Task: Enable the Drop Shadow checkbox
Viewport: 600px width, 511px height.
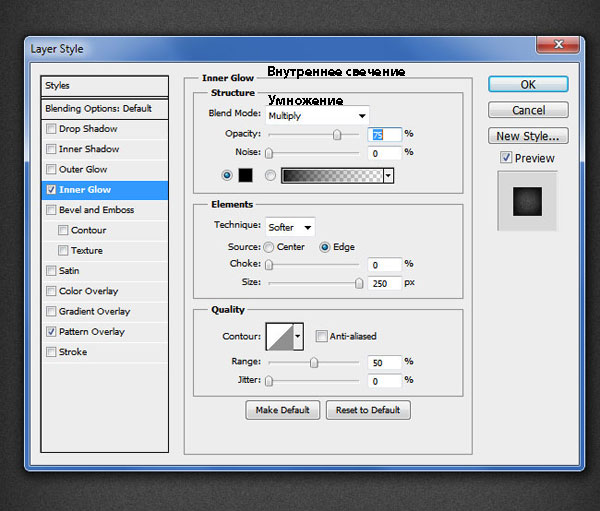Action: click(51, 129)
